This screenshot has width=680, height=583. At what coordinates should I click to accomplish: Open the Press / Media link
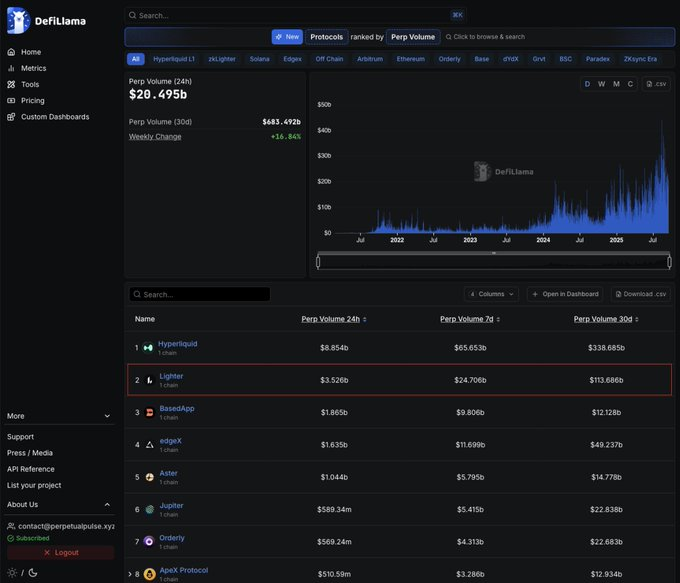tap(30, 453)
